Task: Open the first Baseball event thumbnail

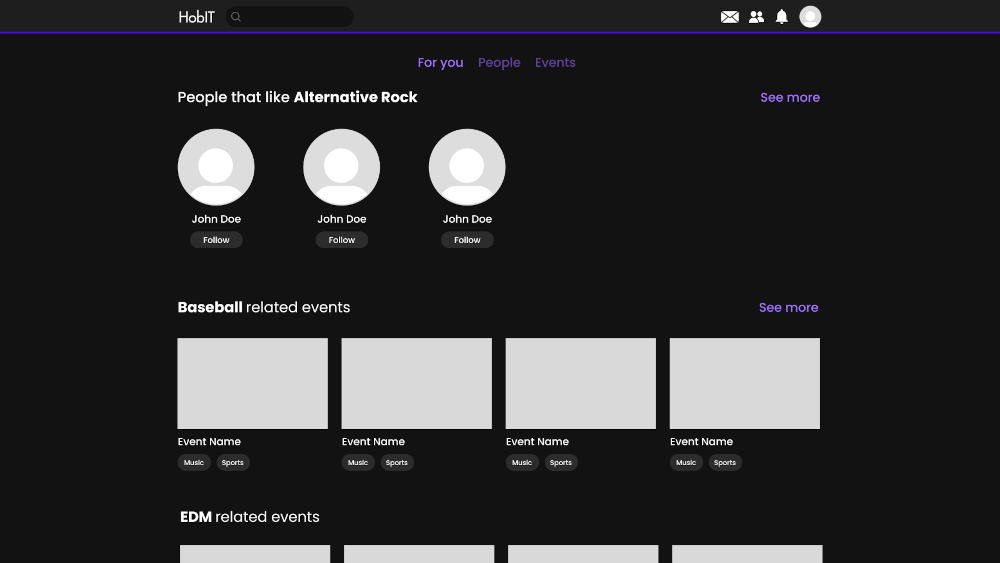Action: click(253, 384)
